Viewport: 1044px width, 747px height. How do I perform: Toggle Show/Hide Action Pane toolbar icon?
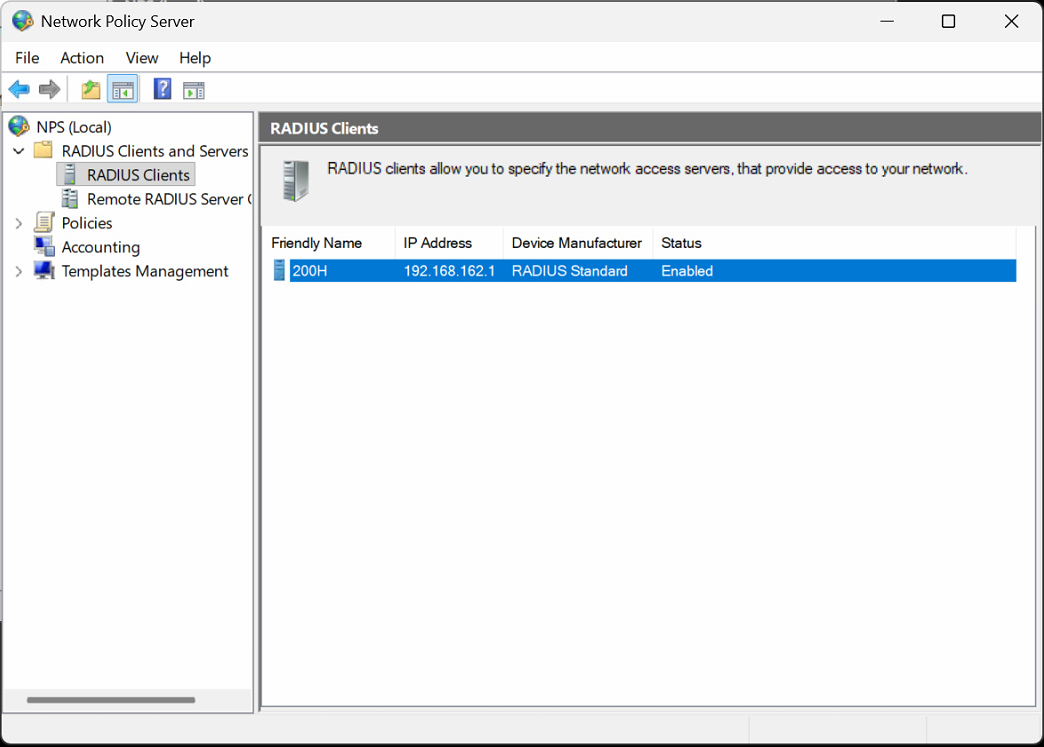[194, 90]
